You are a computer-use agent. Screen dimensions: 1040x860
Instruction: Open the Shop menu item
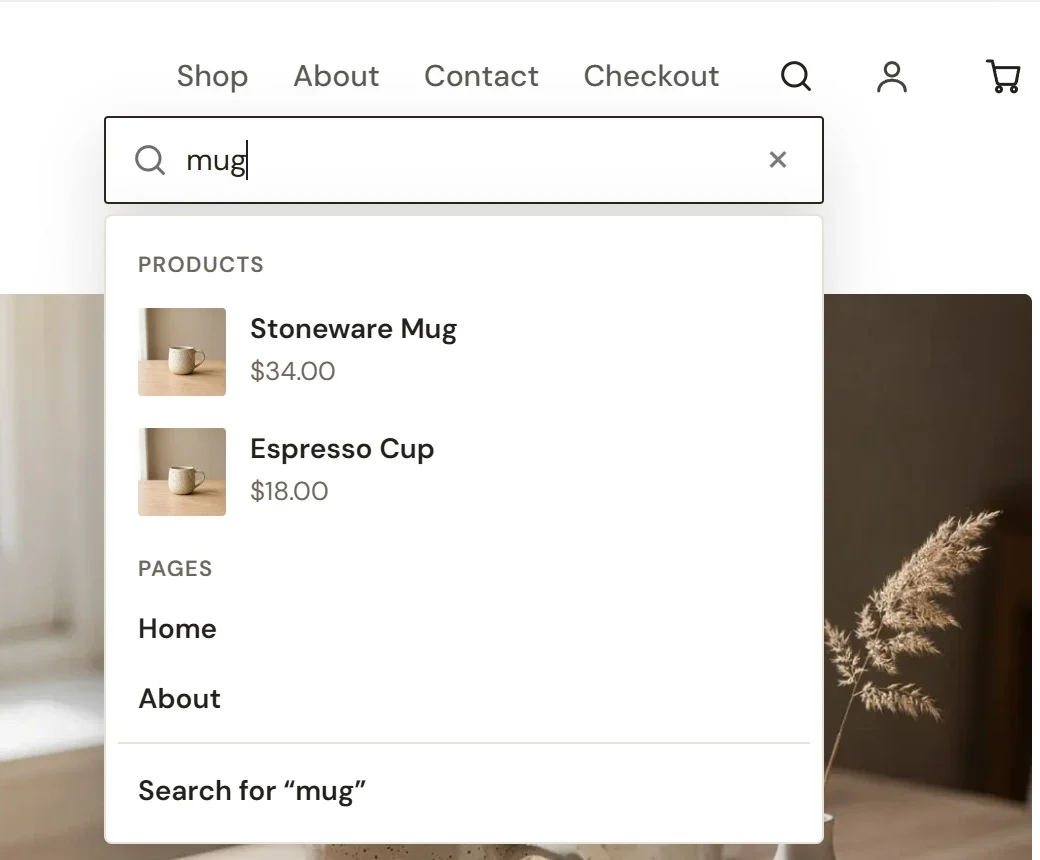tap(212, 76)
